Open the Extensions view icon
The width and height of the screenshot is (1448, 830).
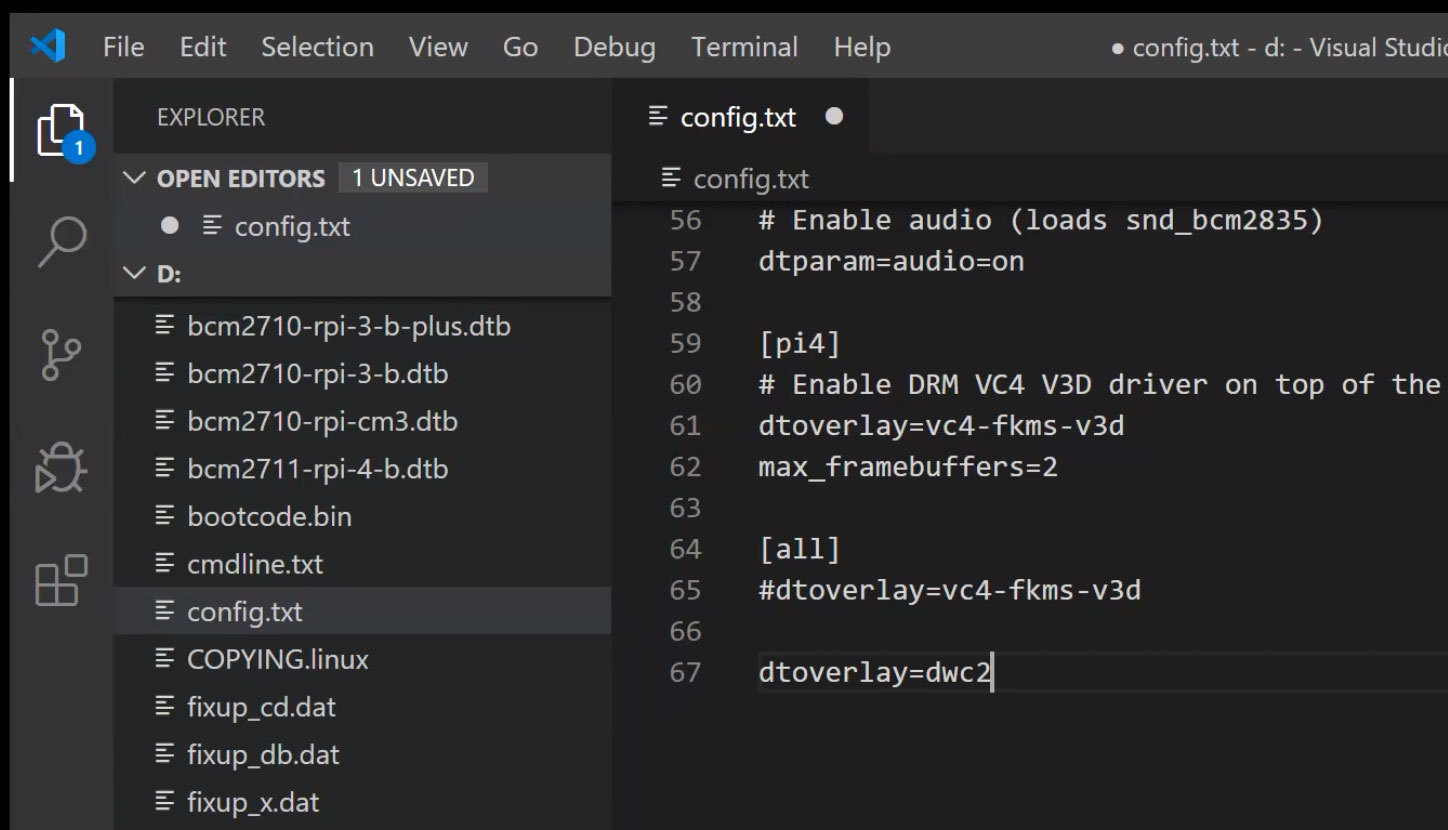[x=60, y=581]
